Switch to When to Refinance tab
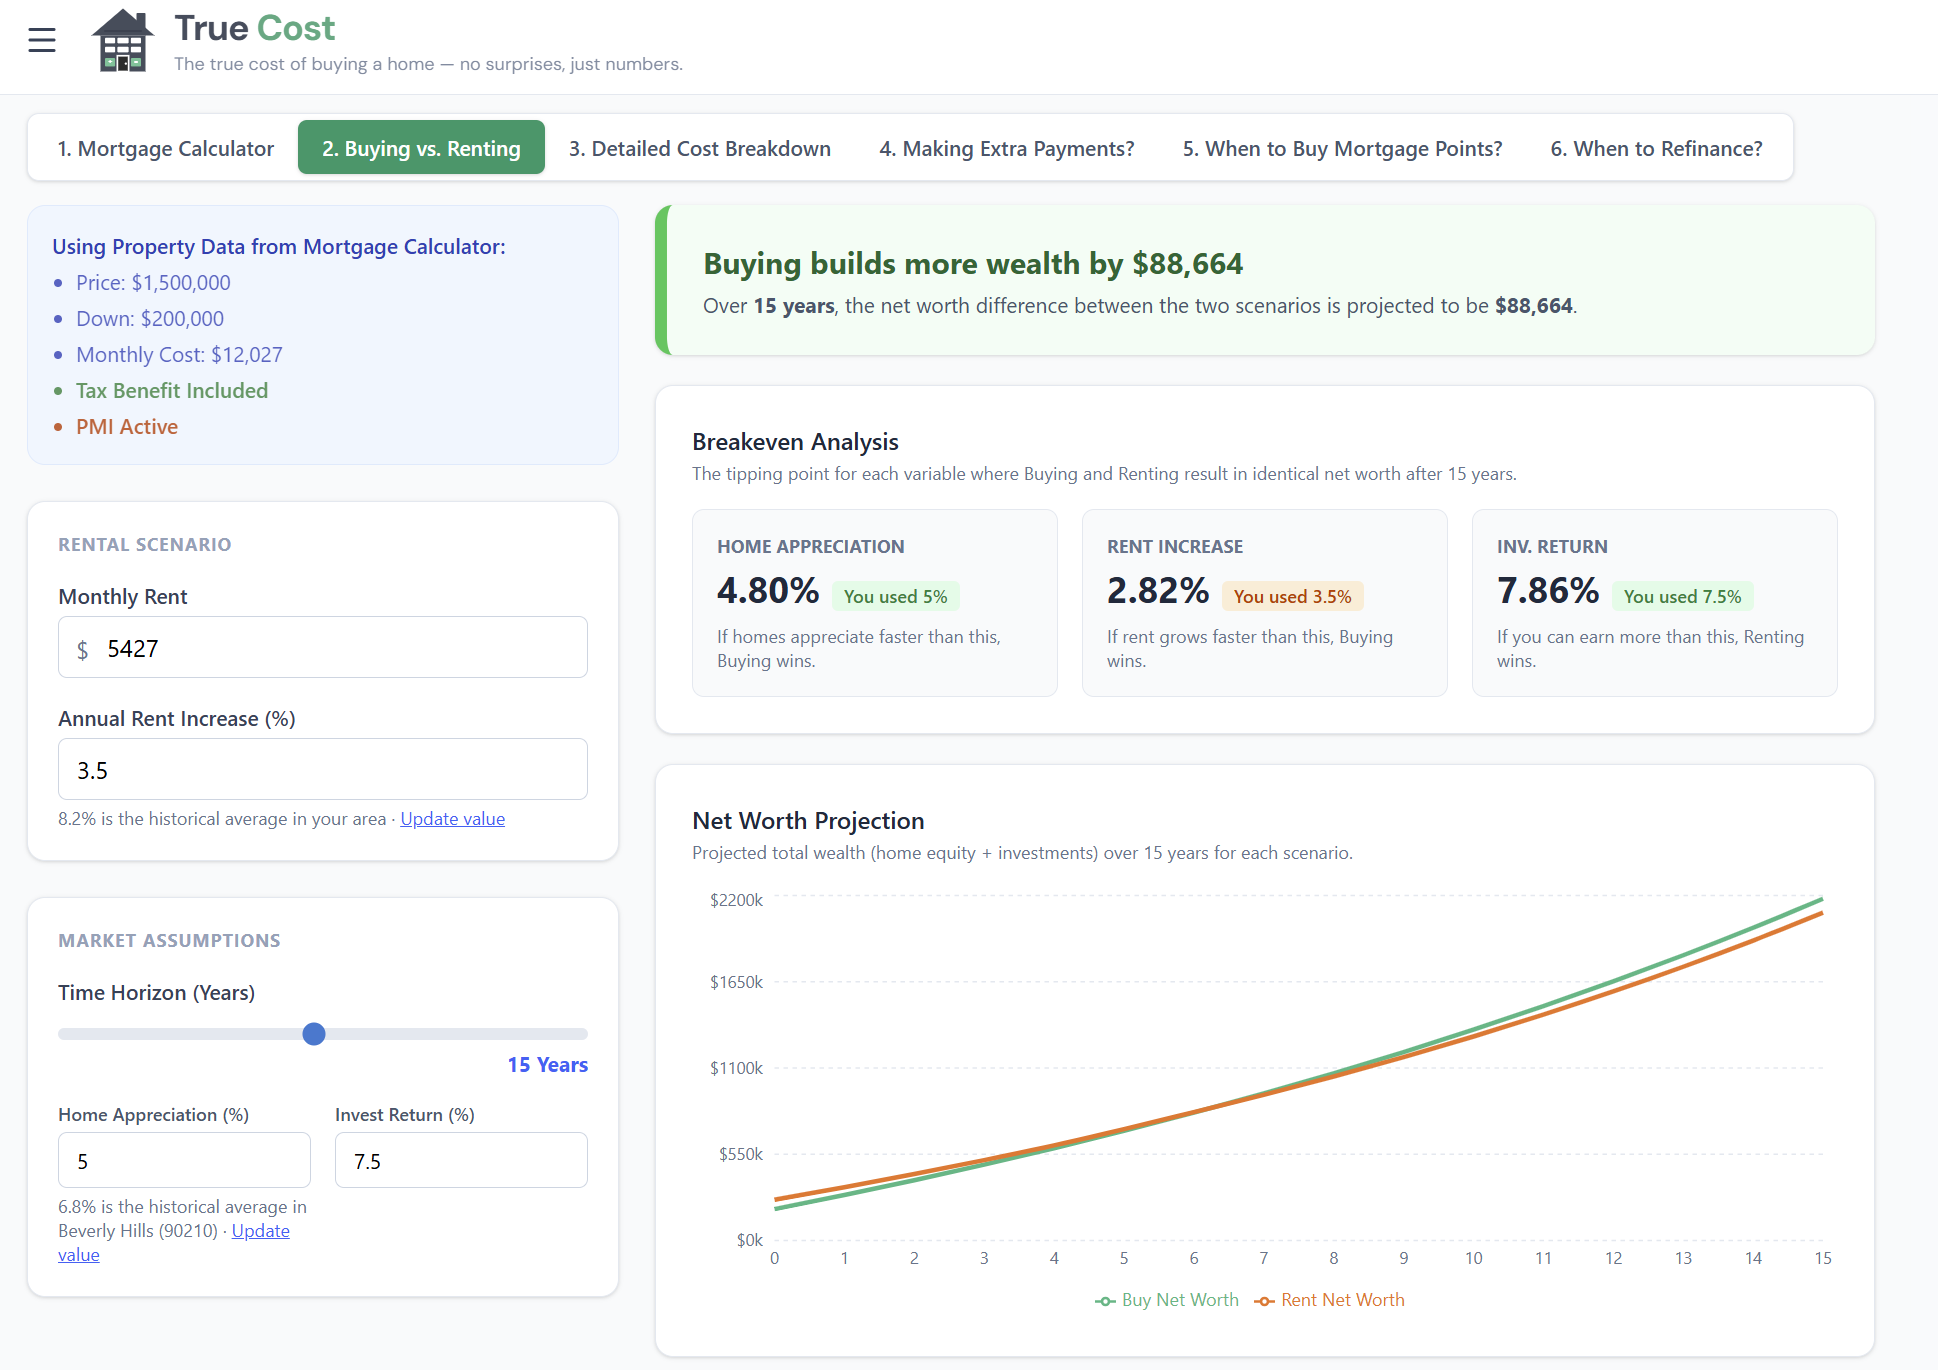This screenshot has height=1370, width=1938. pos(1656,148)
